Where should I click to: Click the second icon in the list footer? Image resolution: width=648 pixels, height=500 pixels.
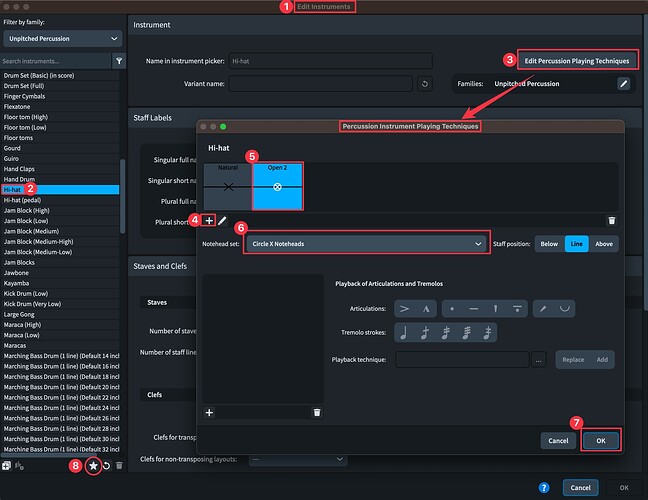click(19, 466)
